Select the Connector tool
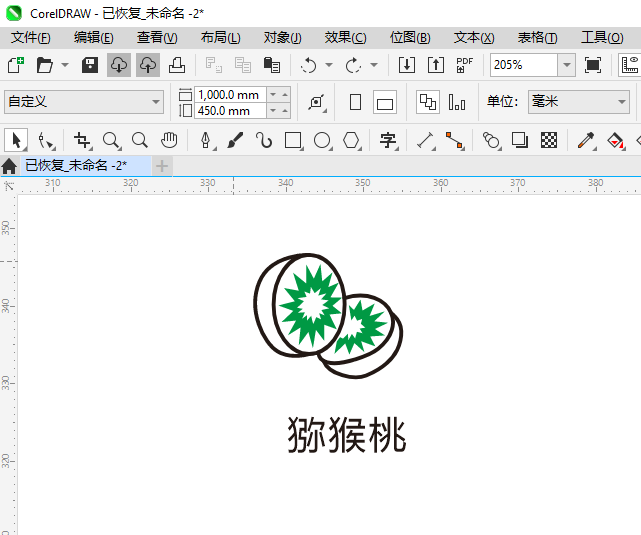This screenshot has height=535, width=641. tap(455, 141)
